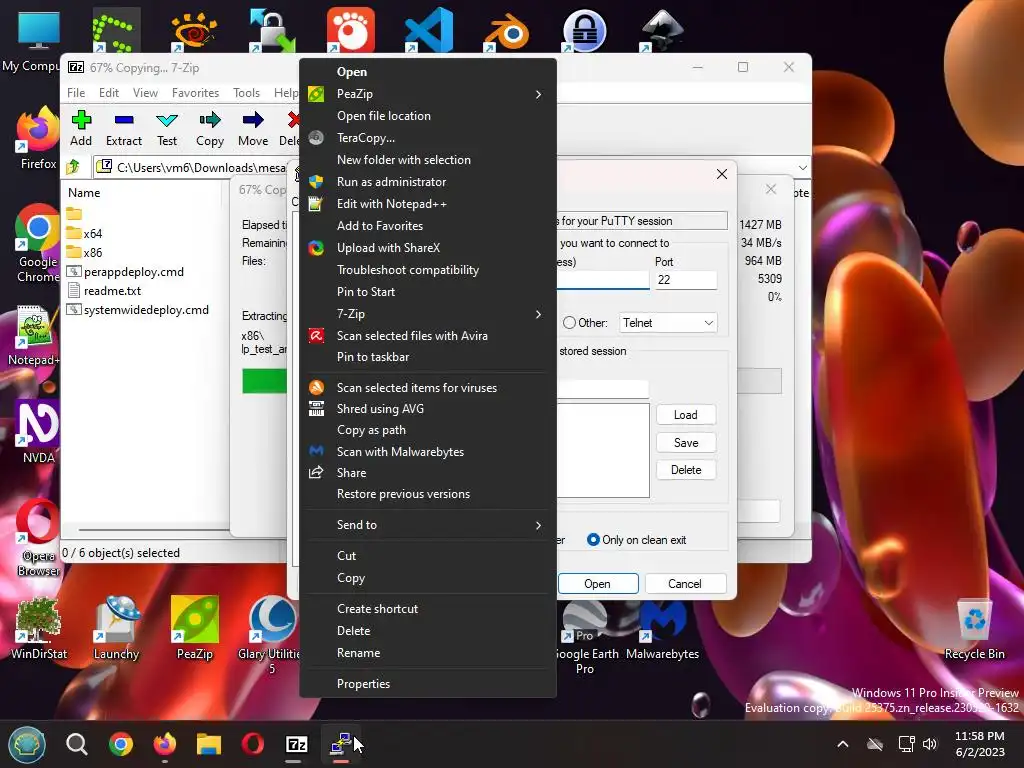Open the Opera Browser desktop shortcut
Image resolution: width=1024 pixels, height=768 pixels.
[38, 537]
